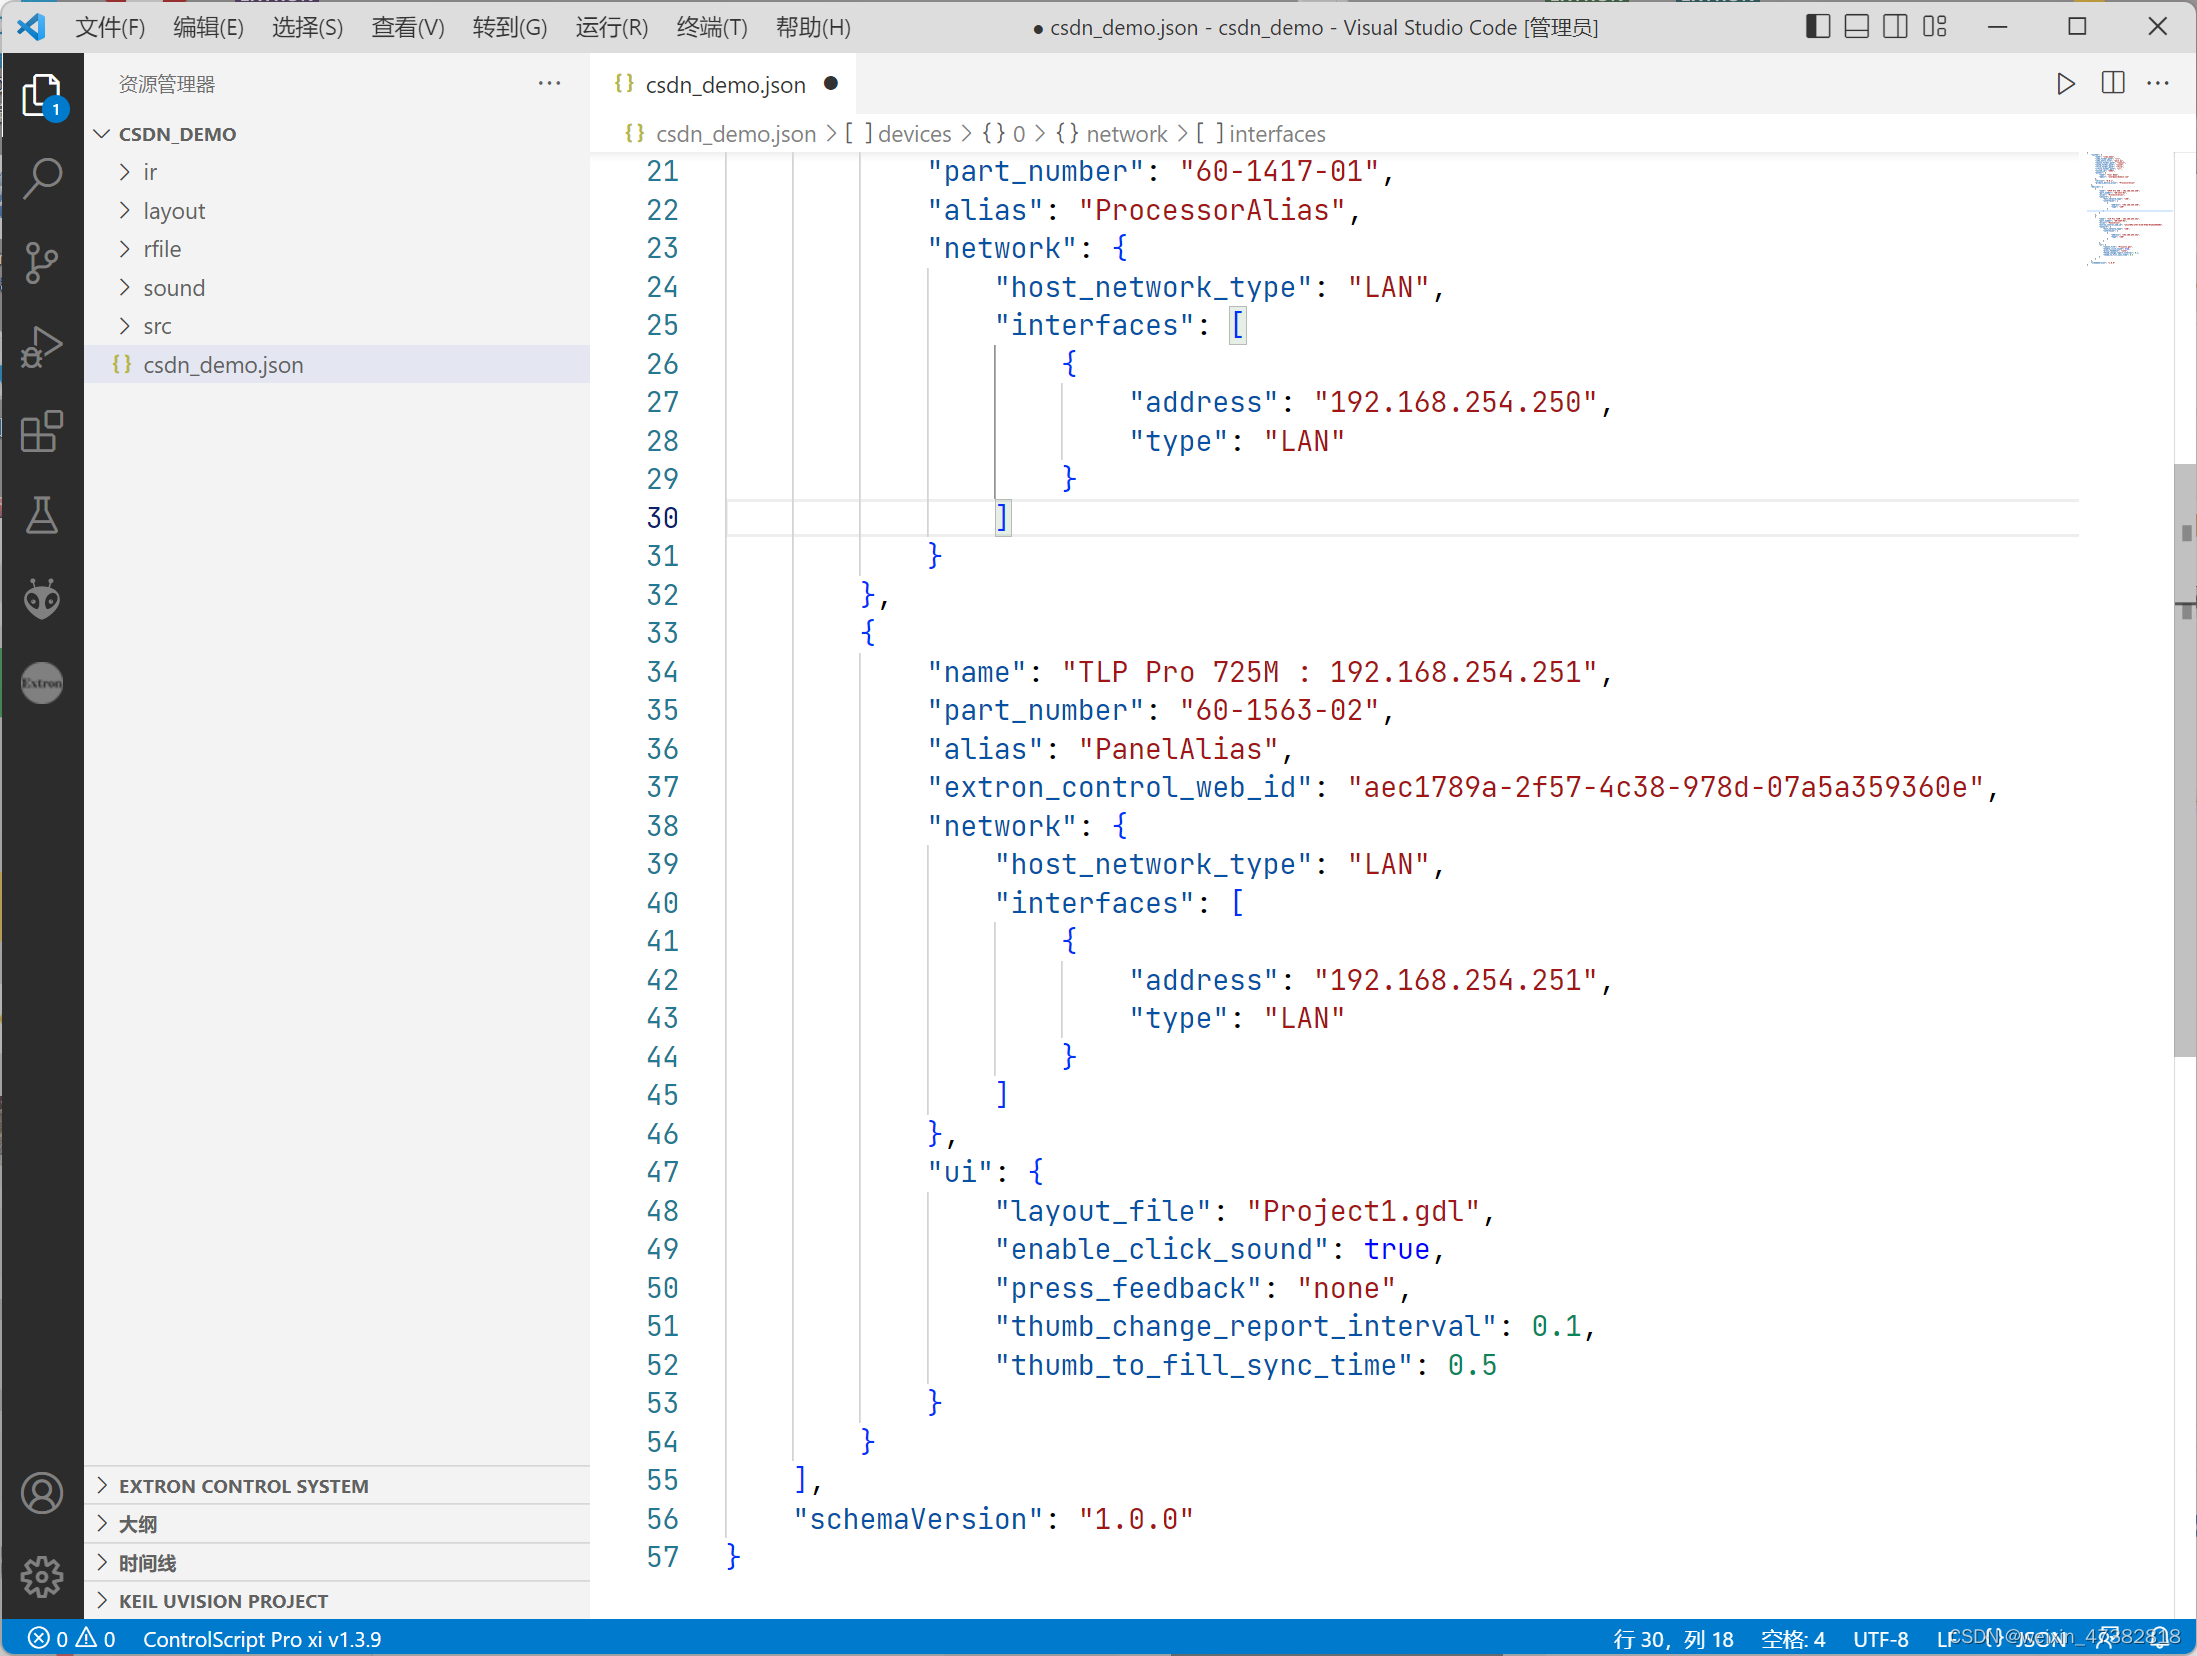Viewport: 2197px width, 1656px height.
Task: Toggle secondary side bar layout button
Action: coord(1895,27)
